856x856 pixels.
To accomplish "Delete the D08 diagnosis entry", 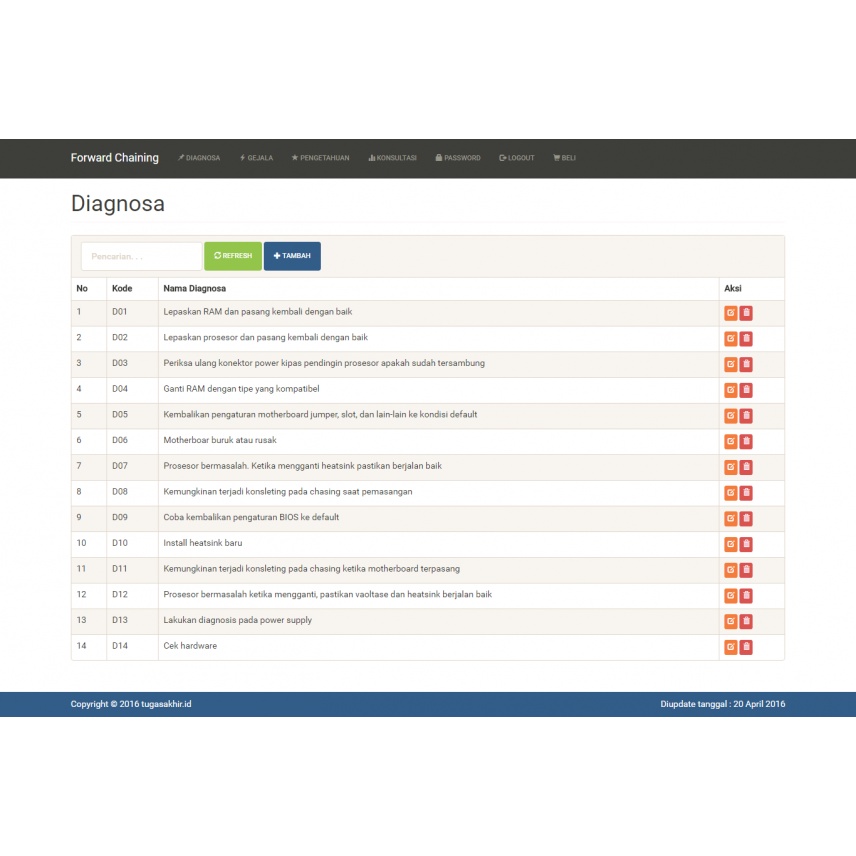I will [x=746, y=492].
